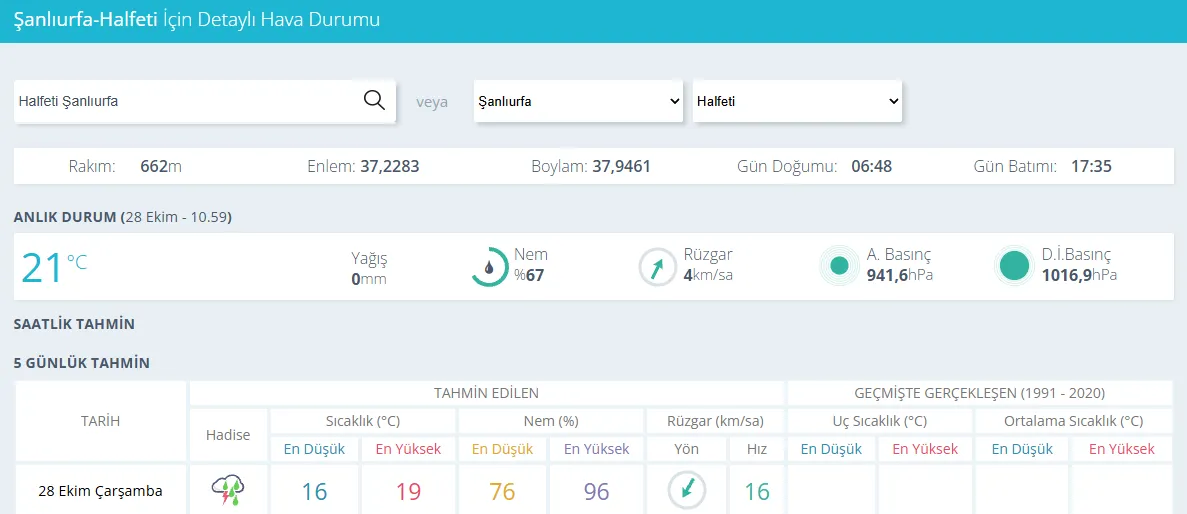Click the 28 Ekim Çarşamba date cell
Screen dimensions: 1187x514
[101, 491]
